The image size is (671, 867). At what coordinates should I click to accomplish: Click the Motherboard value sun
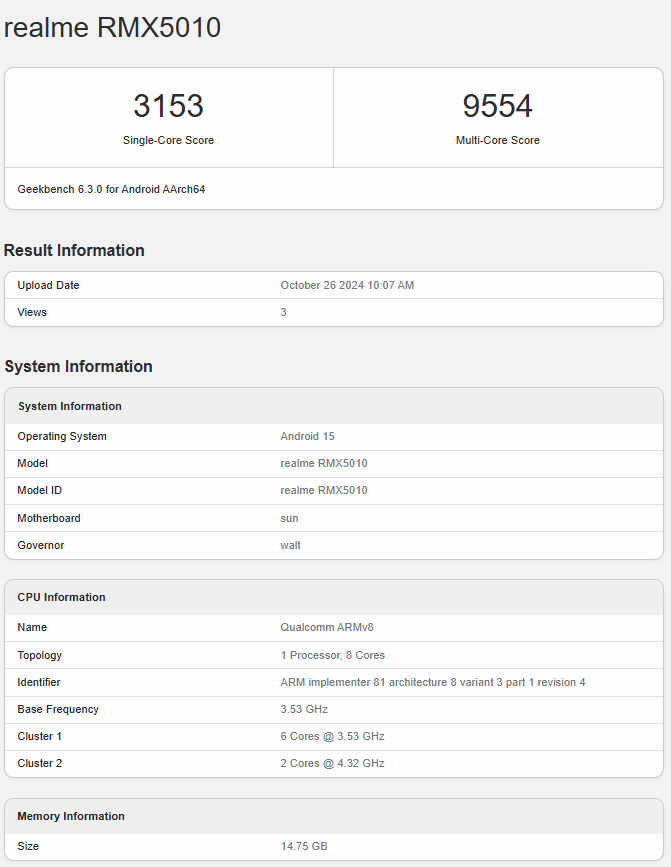tap(289, 518)
